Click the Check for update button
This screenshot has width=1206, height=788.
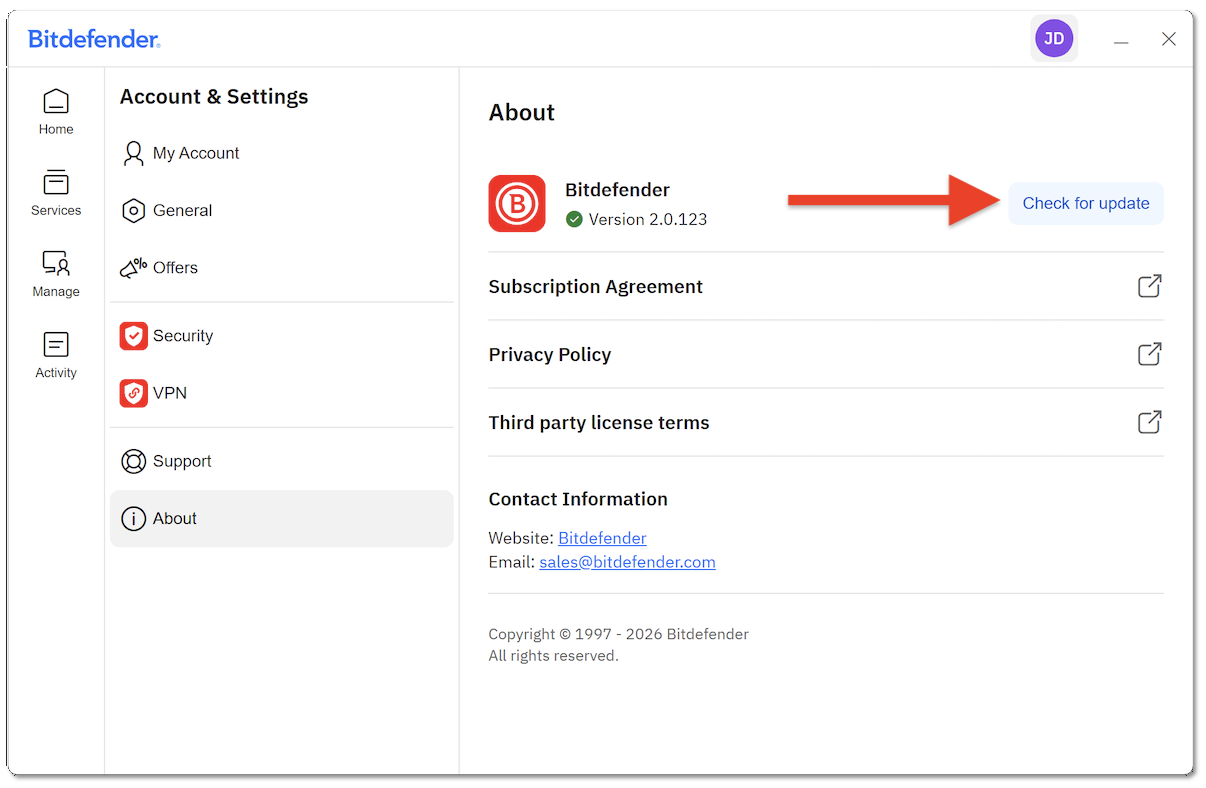click(1086, 203)
